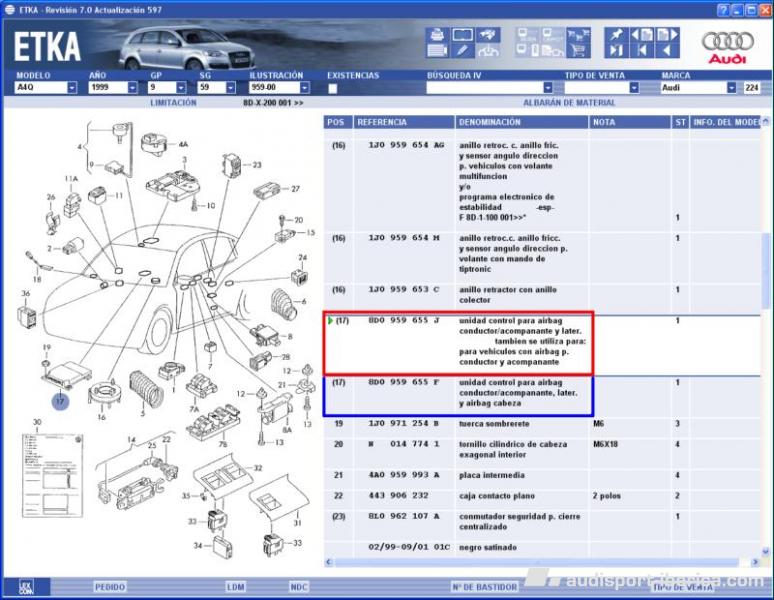This screenshot has width=774, height=600.
Task: Open the AÑO year dropdown
Action: 132,88
